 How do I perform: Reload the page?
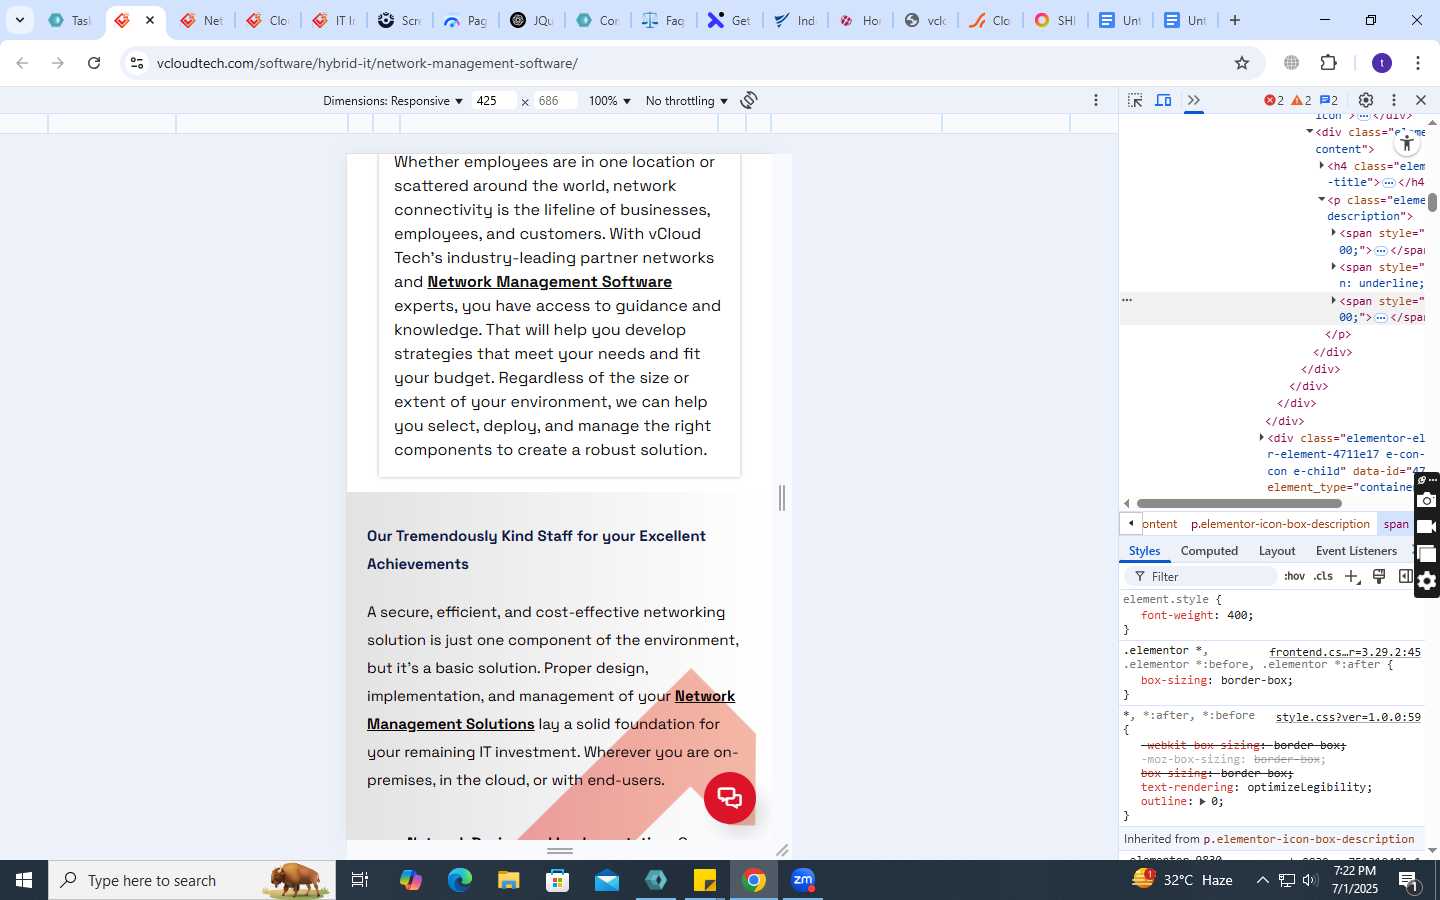tap(94, 63)
